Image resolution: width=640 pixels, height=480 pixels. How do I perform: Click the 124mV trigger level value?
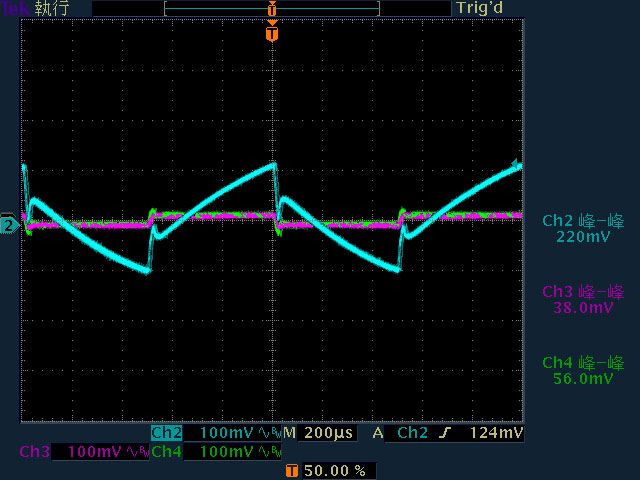pyautogui.click(x=496, y=433)
